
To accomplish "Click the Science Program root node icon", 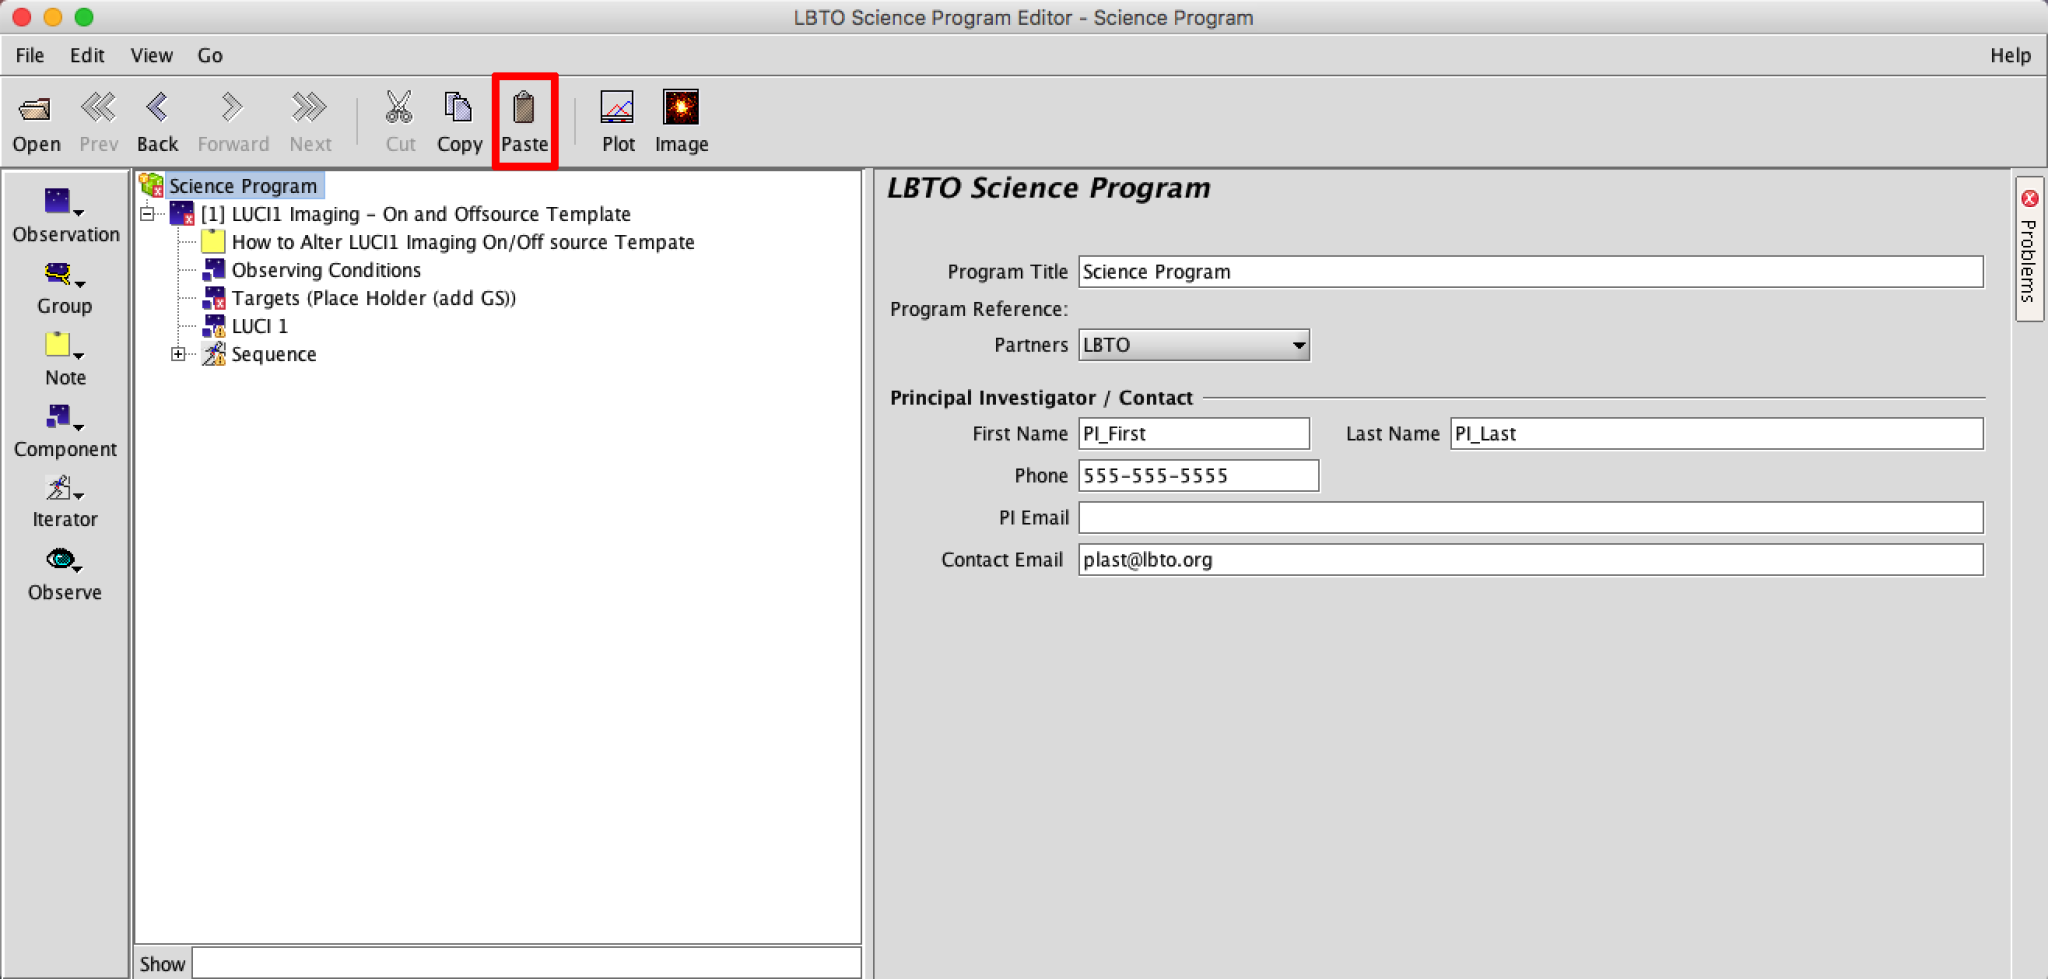I will tap(152, 185).
